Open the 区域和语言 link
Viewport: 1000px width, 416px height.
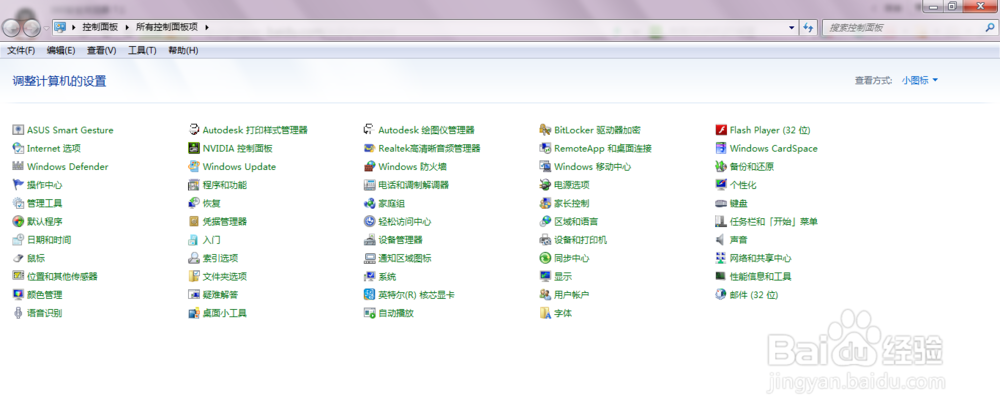(x=576, y=222)
